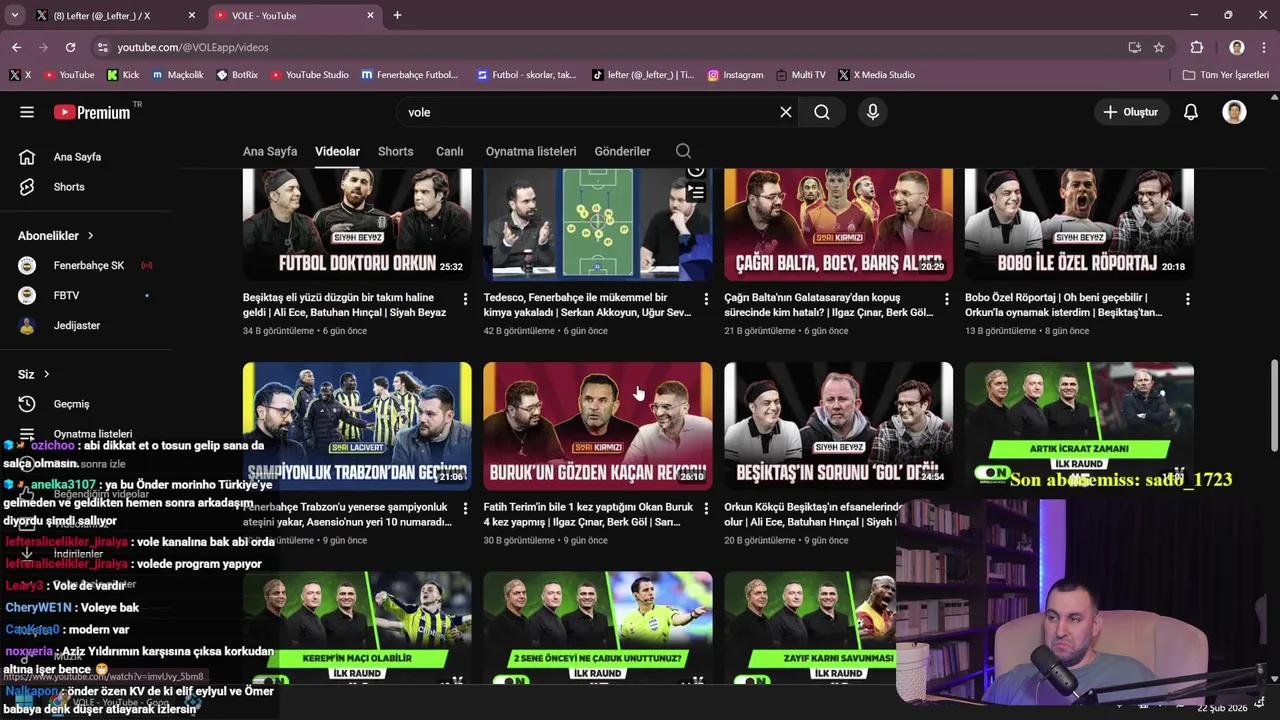This screenshot has width=1280, height=720.
Task: Open options for Çağrı Balta'nın video
Action: pos(947,299)
